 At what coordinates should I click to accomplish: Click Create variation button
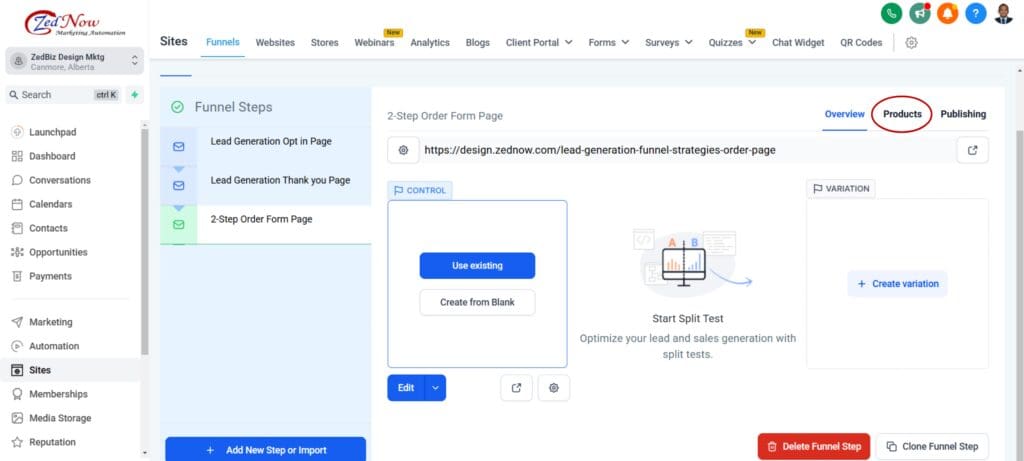897,284
